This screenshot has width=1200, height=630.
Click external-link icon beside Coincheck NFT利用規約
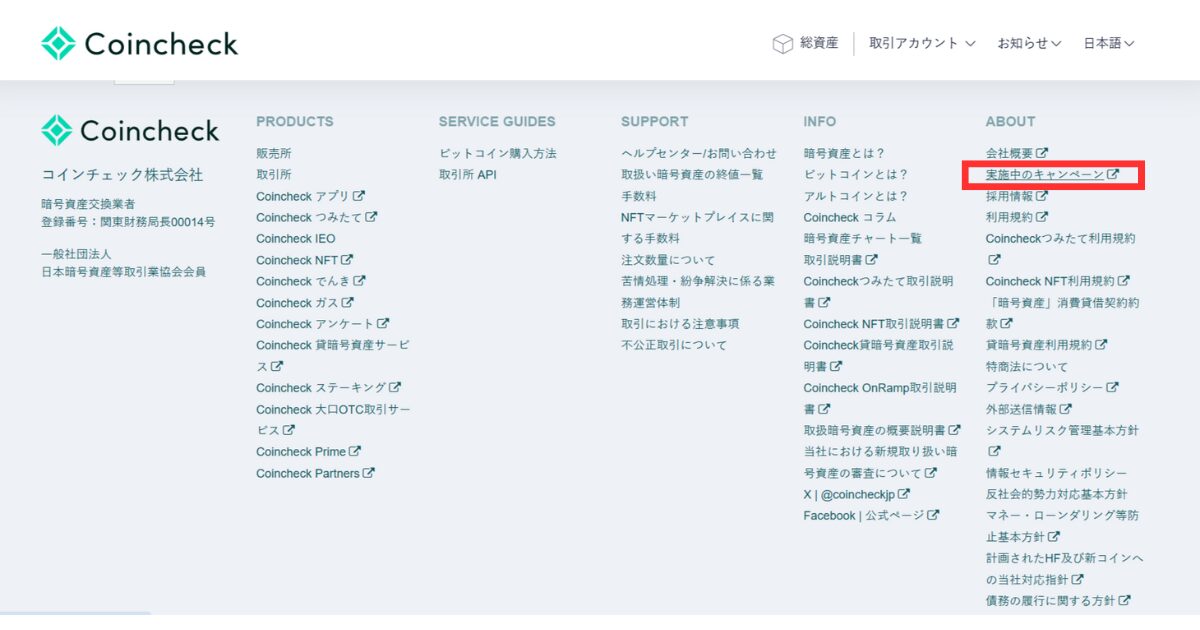pyautogui.click(x=1124, y=281)
